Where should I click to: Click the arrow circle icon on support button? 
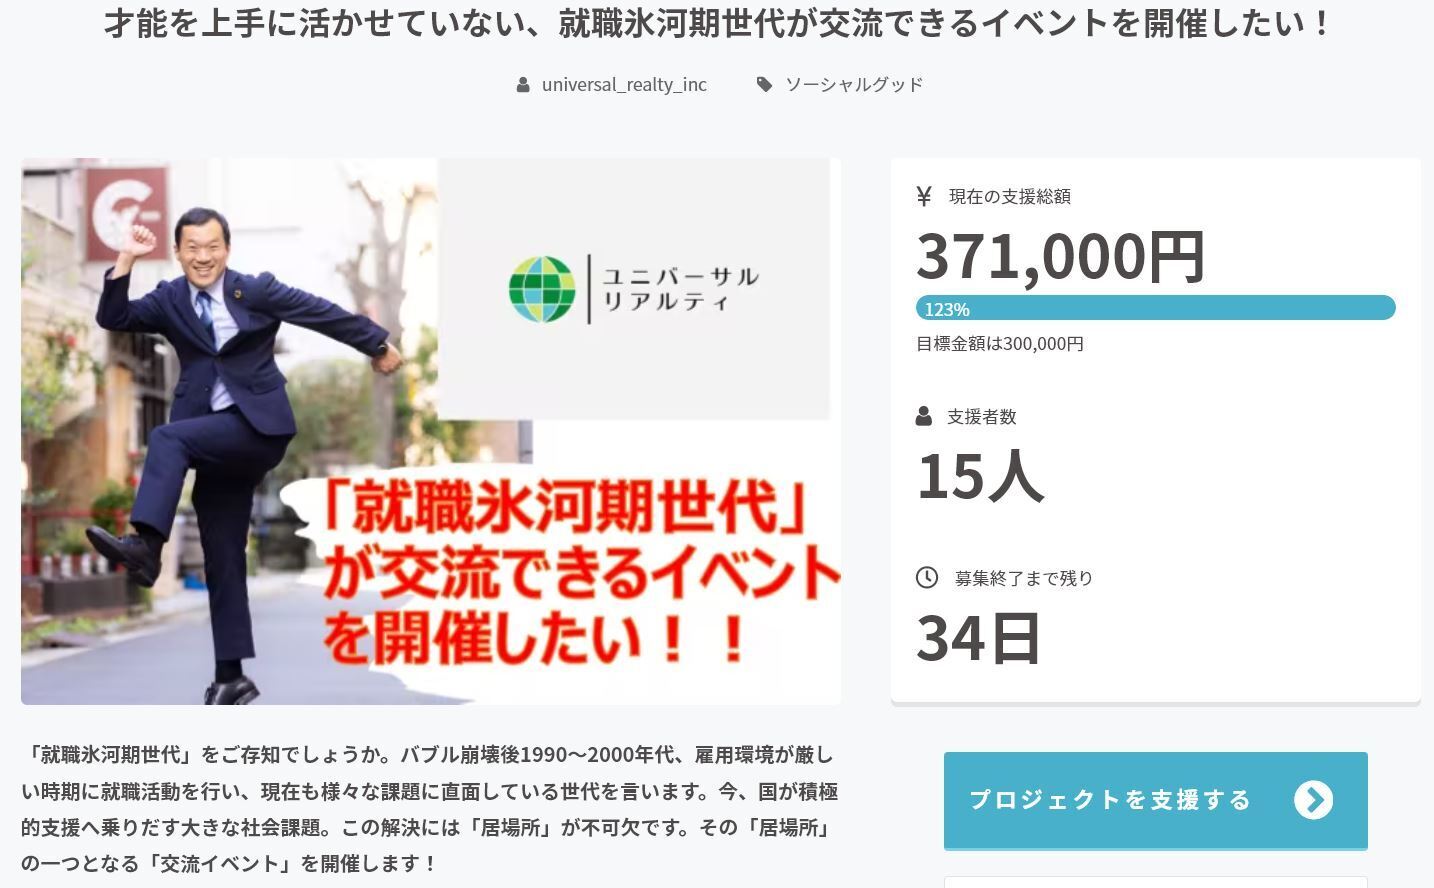point(1313,800)
